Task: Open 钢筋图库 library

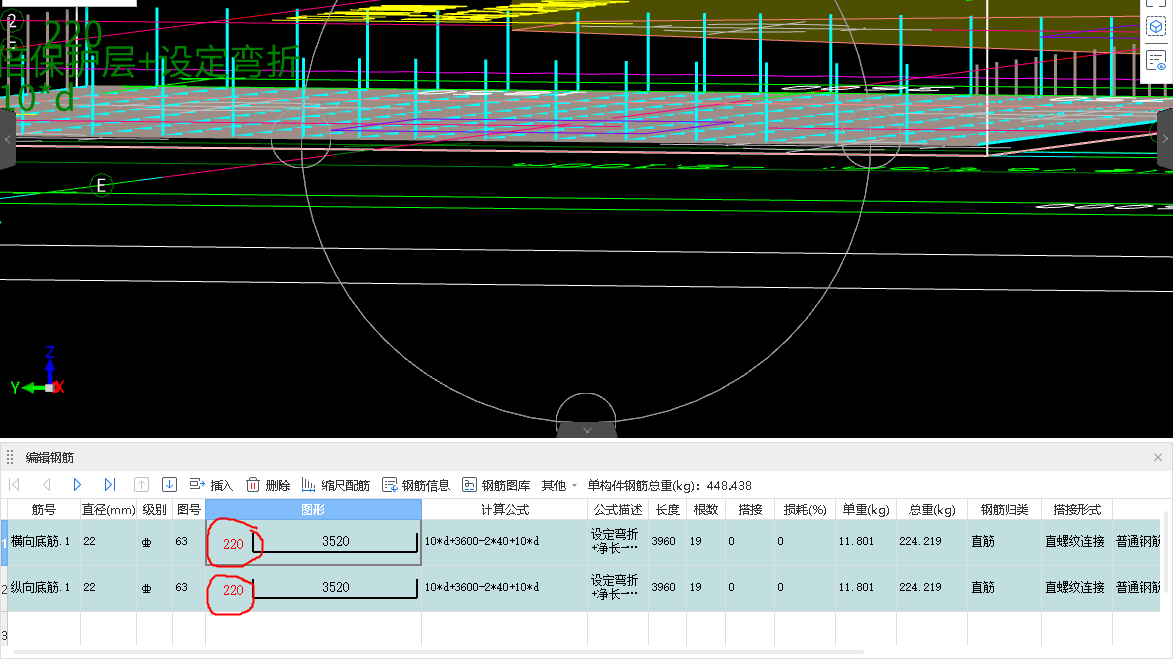Action: click(x=496, y=485)
